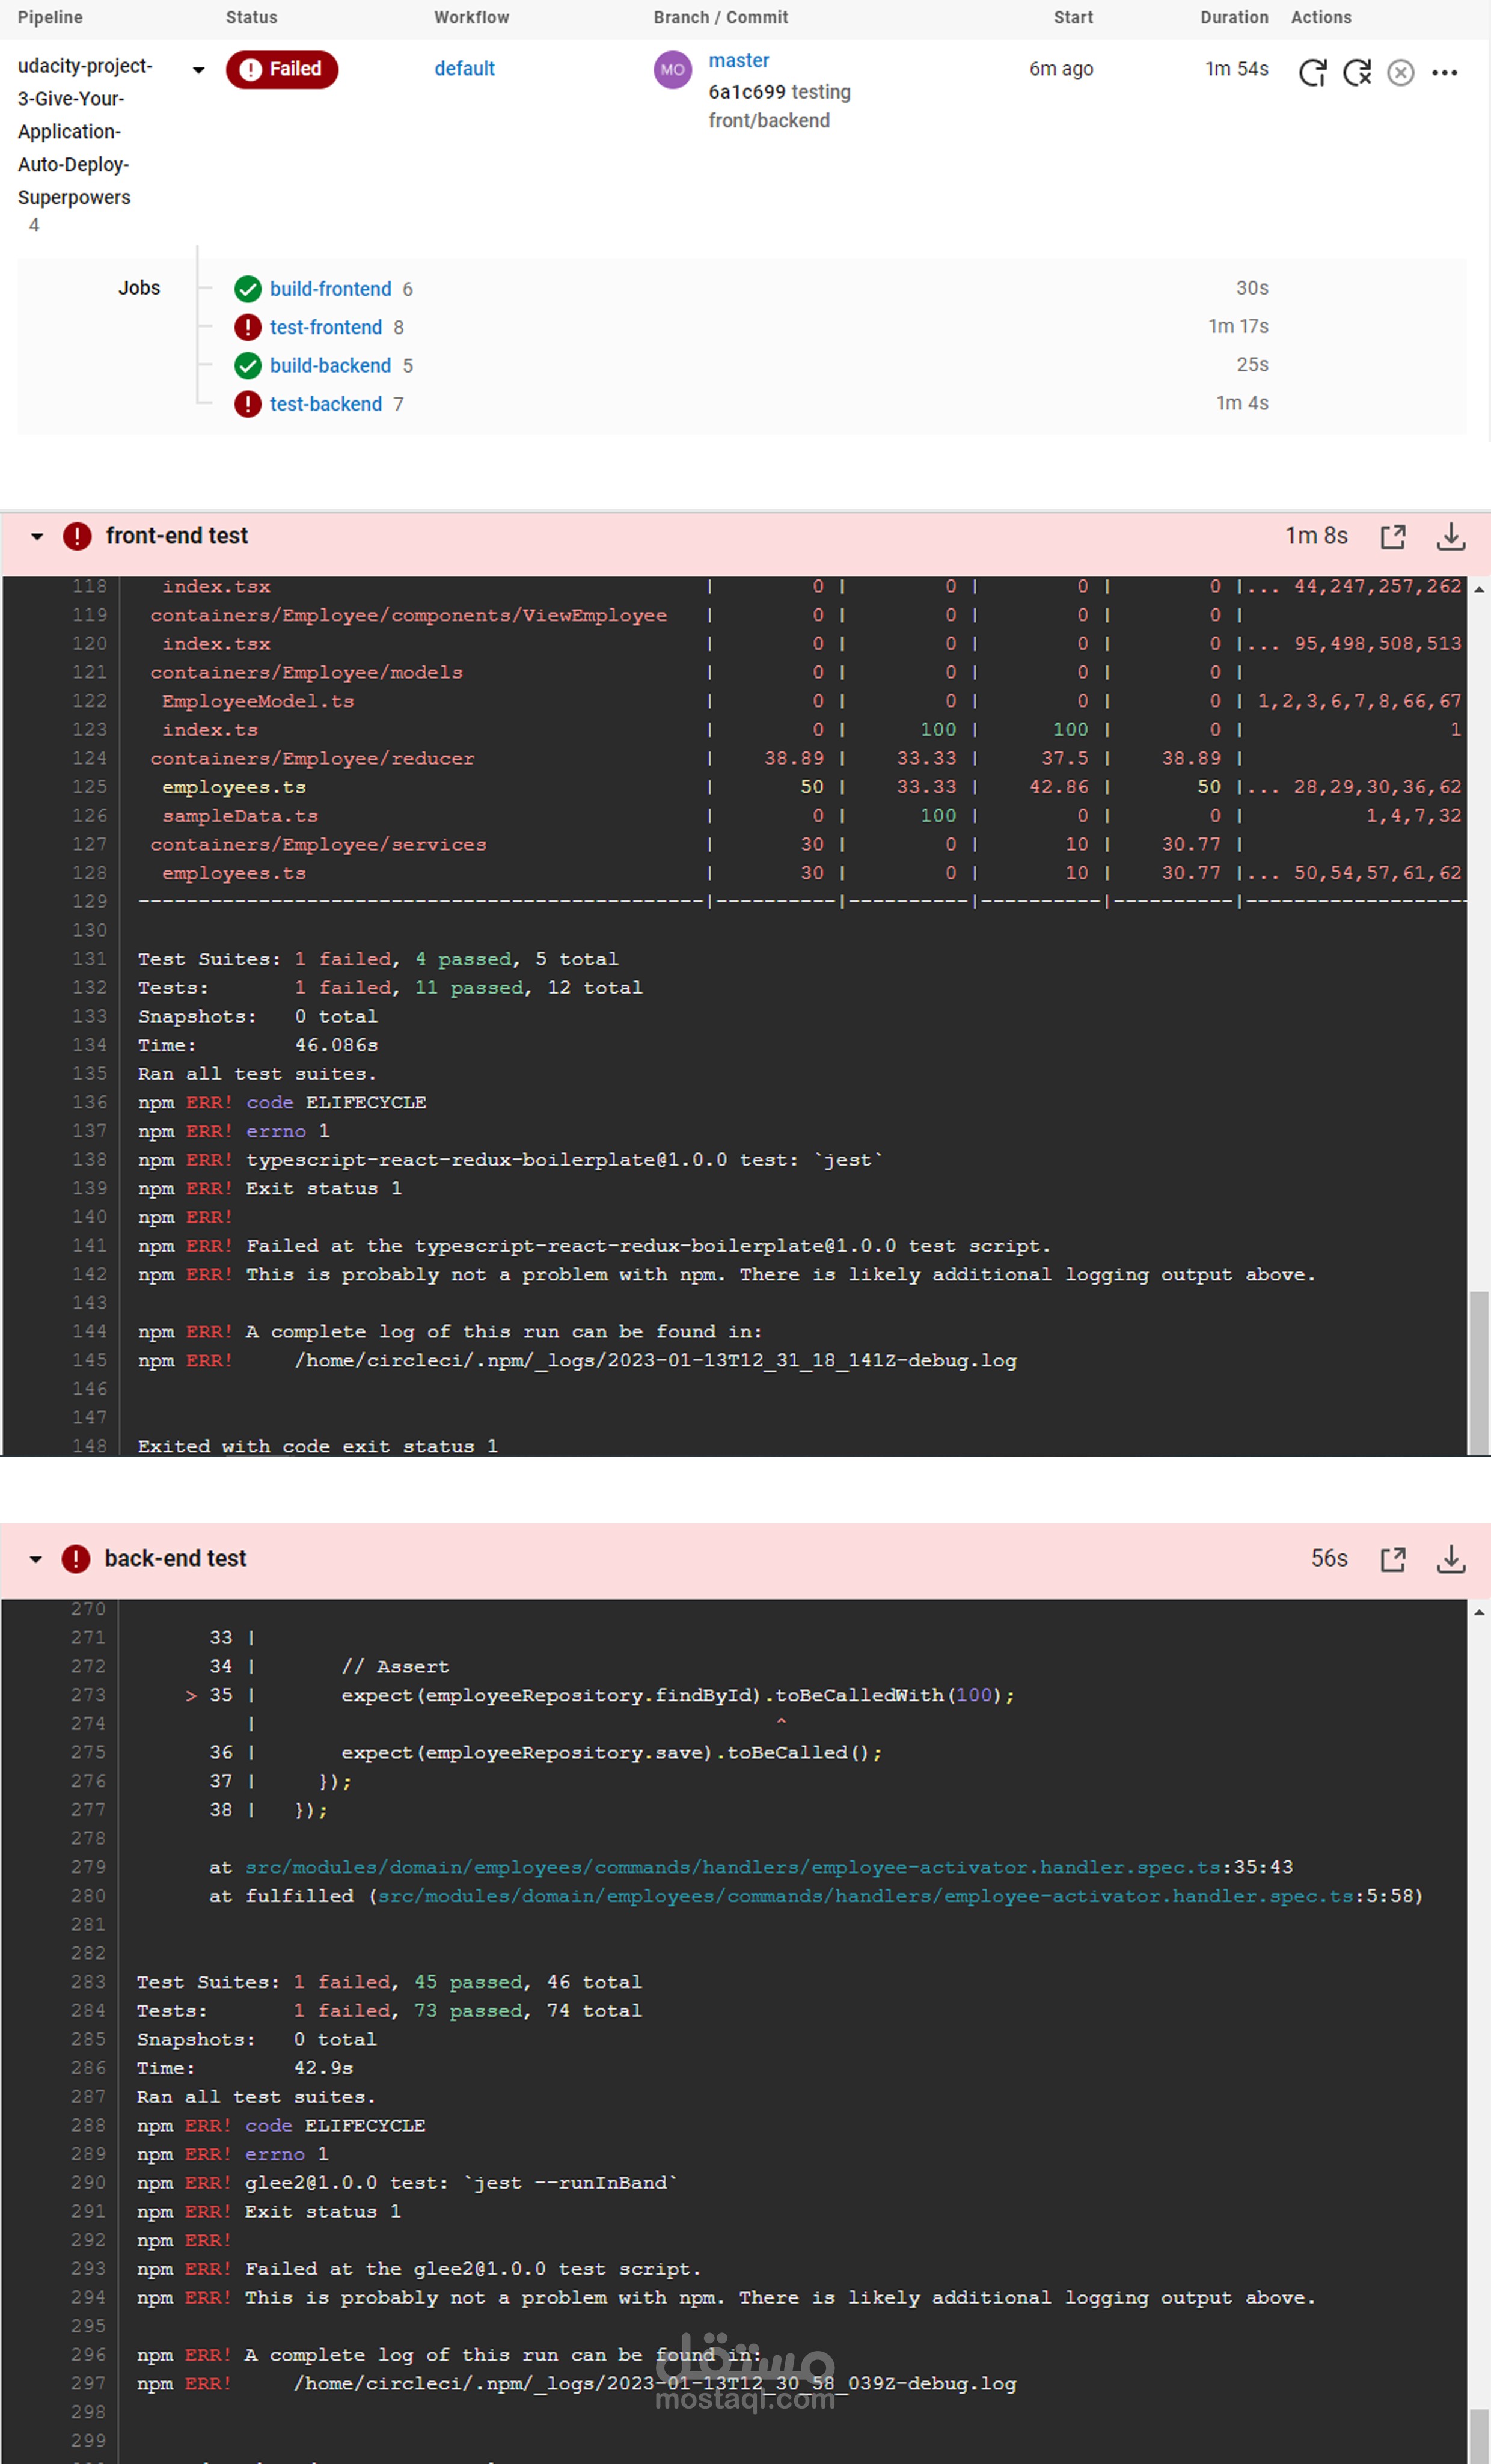
Task: Click the MO user avatar
Action: (672, 70)
